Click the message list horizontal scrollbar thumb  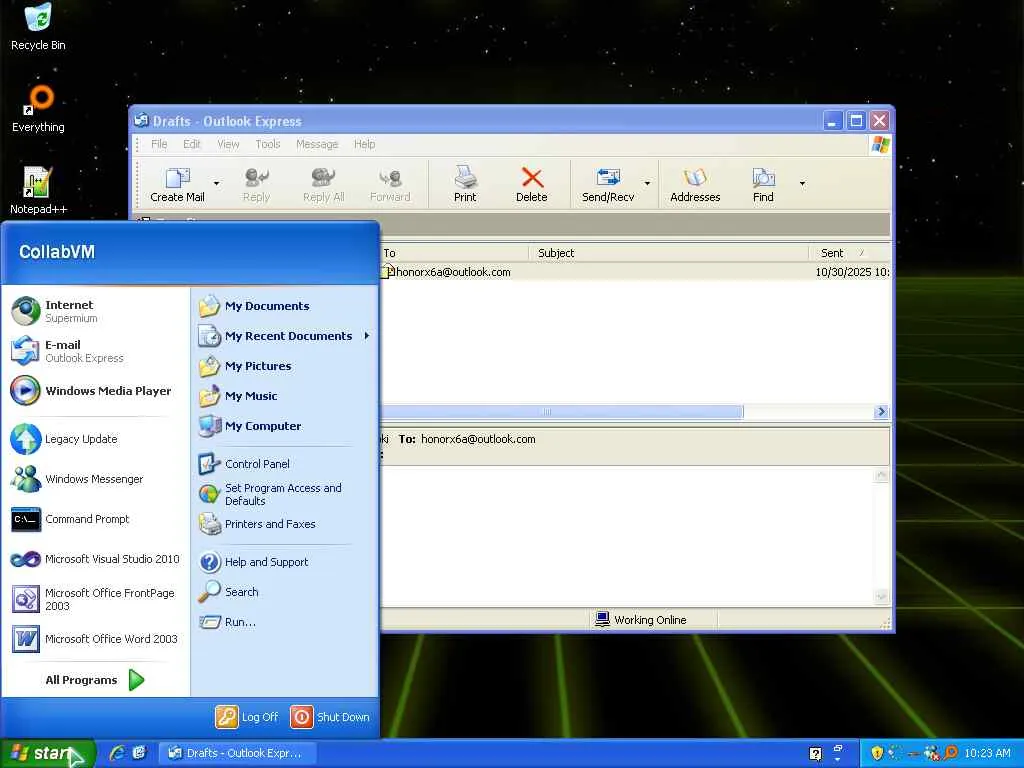click(x=562, y=411)
